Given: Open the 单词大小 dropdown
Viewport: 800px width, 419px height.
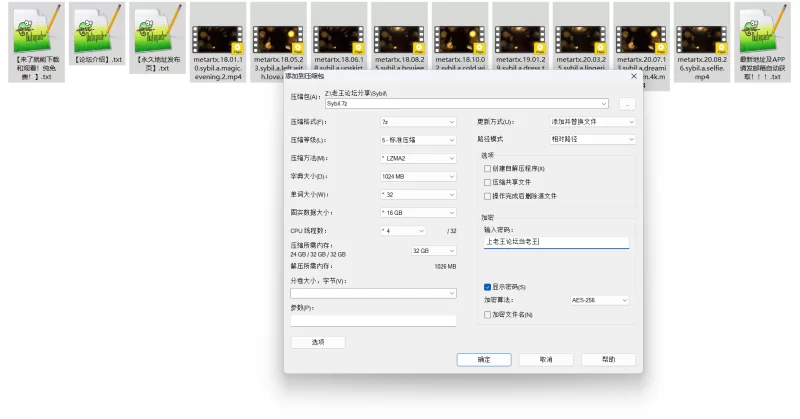Looking at the screenshot, I should [418, 194].
